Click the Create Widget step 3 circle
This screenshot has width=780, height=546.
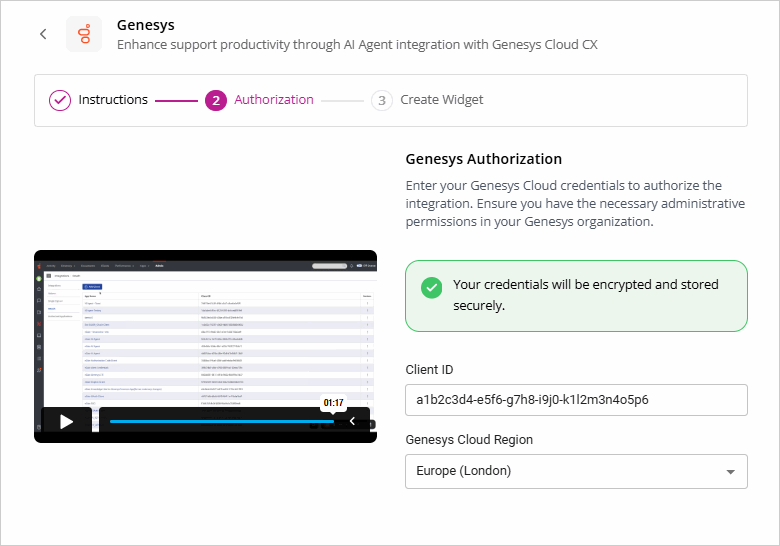click(381, 100)
